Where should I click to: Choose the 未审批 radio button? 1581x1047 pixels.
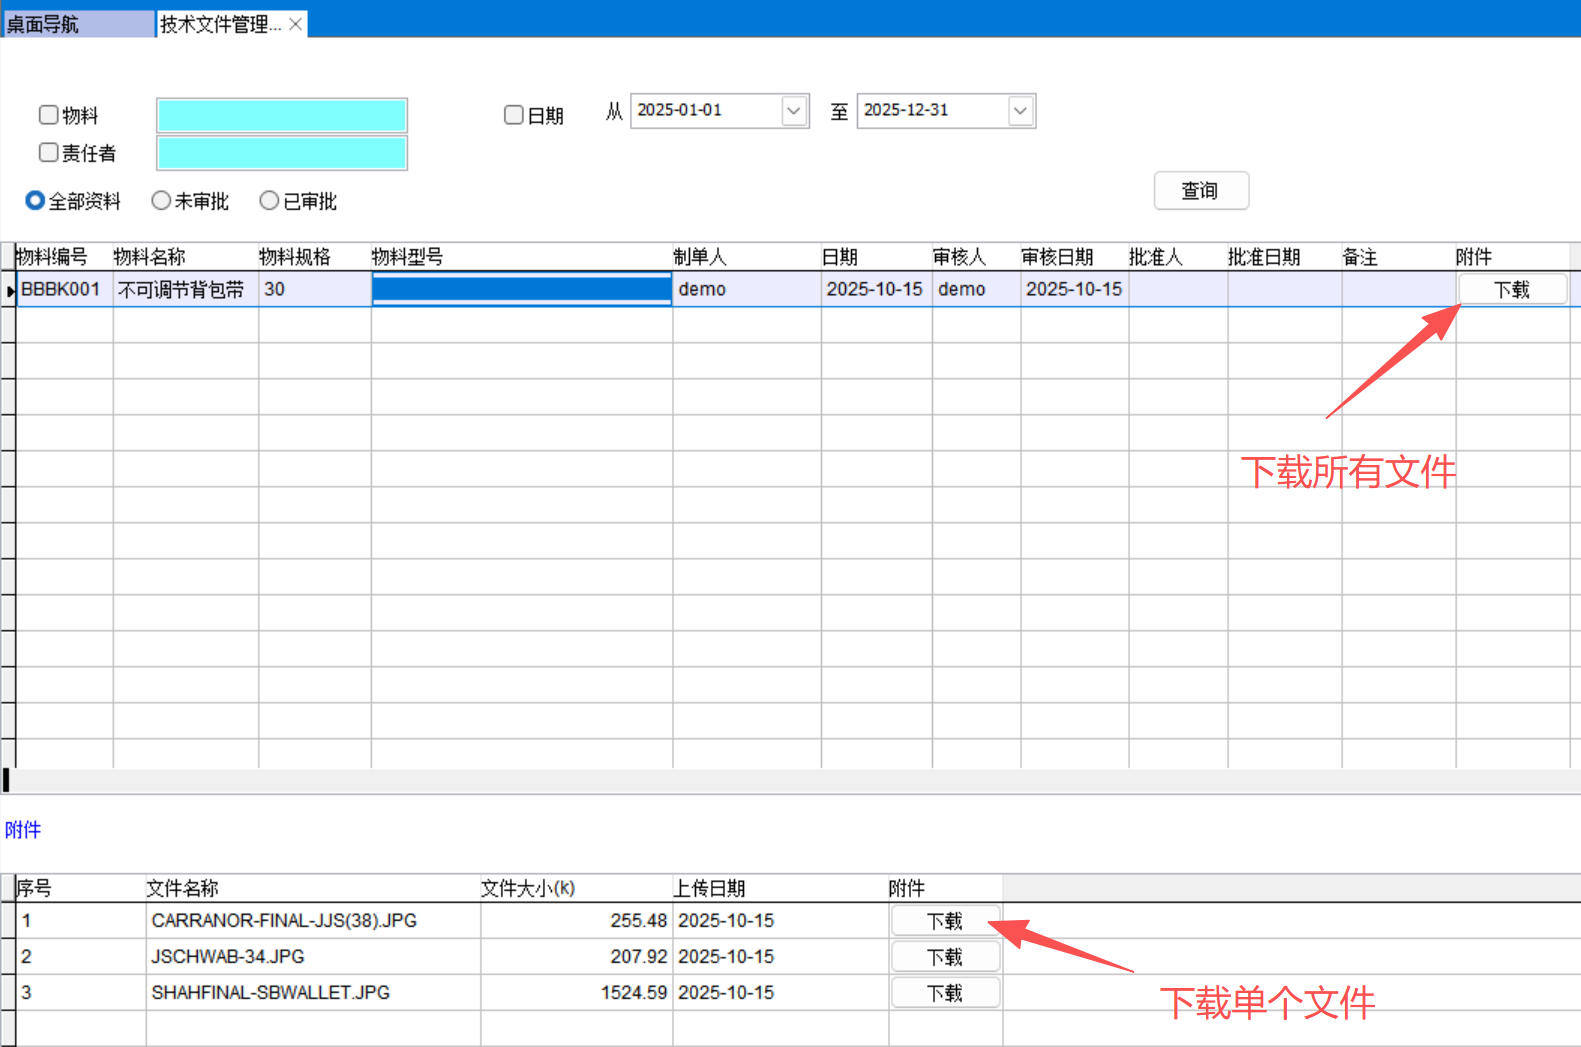(161, 201)
